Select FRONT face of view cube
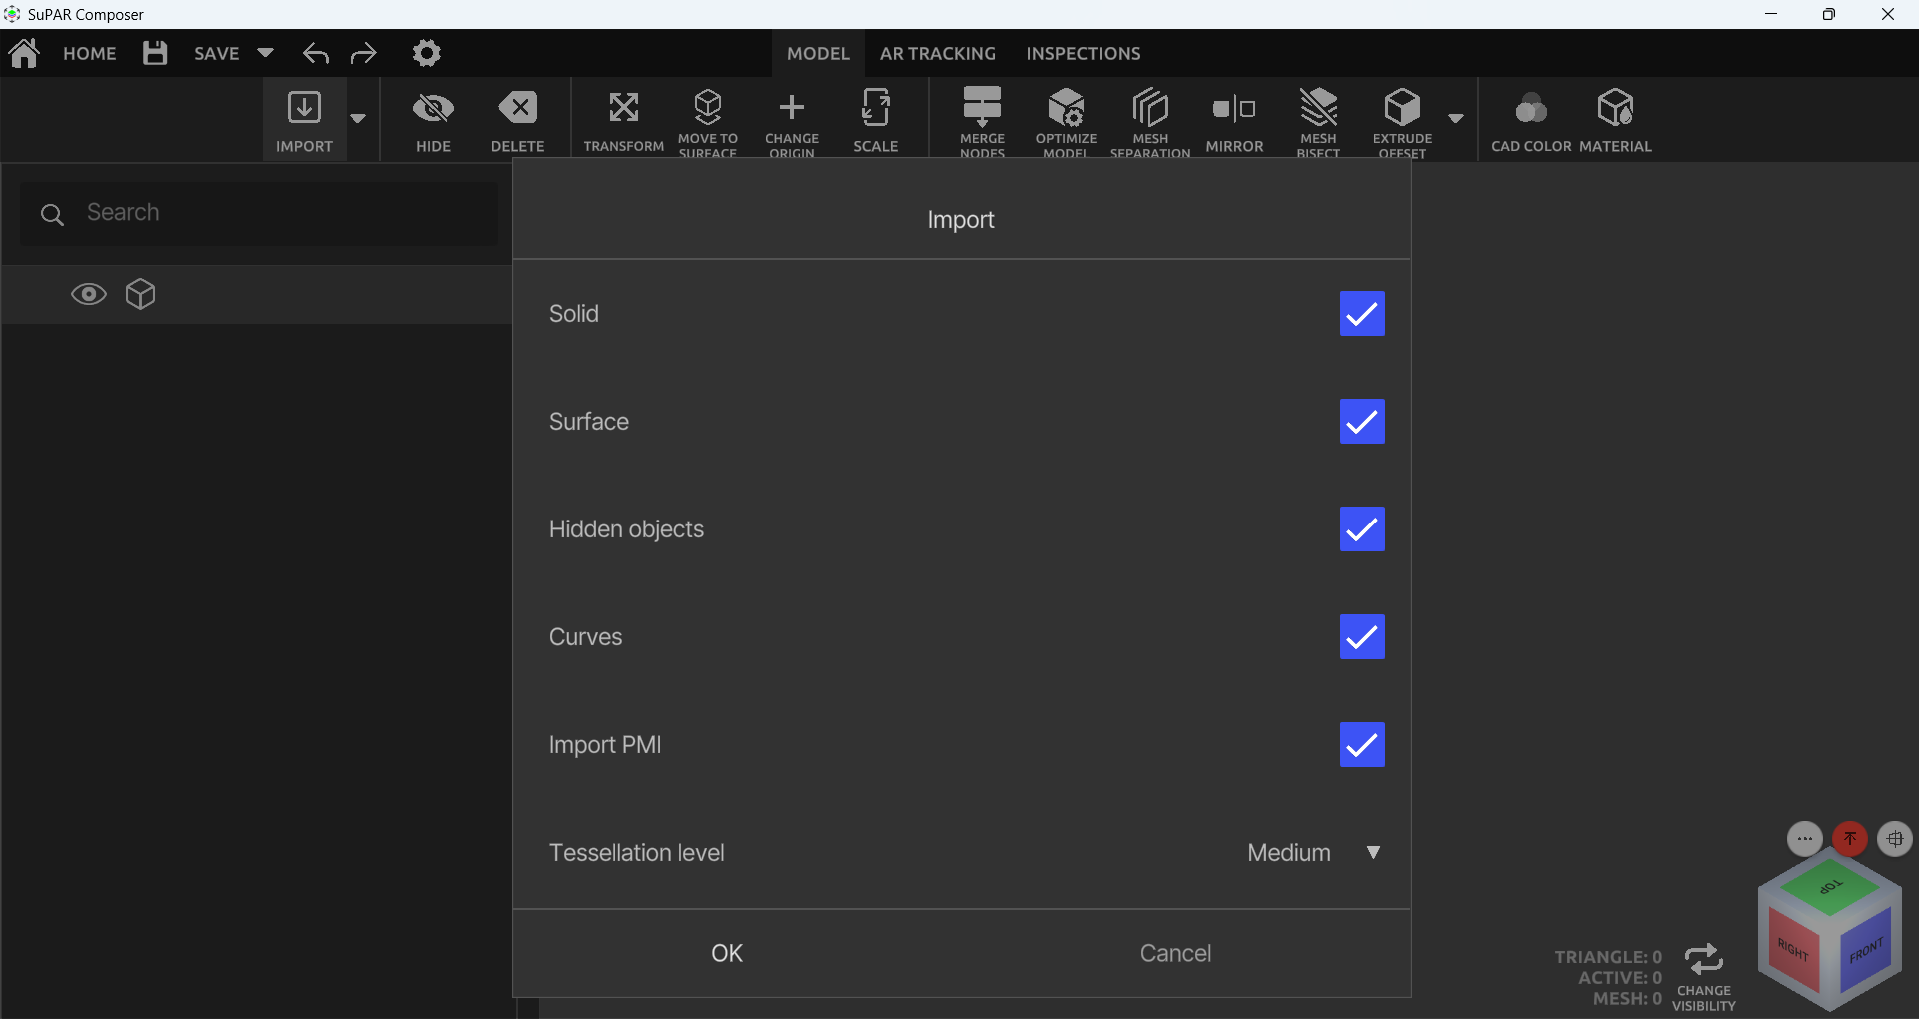This screenshot has width=1919, height=1019. tap(1866, 950)
